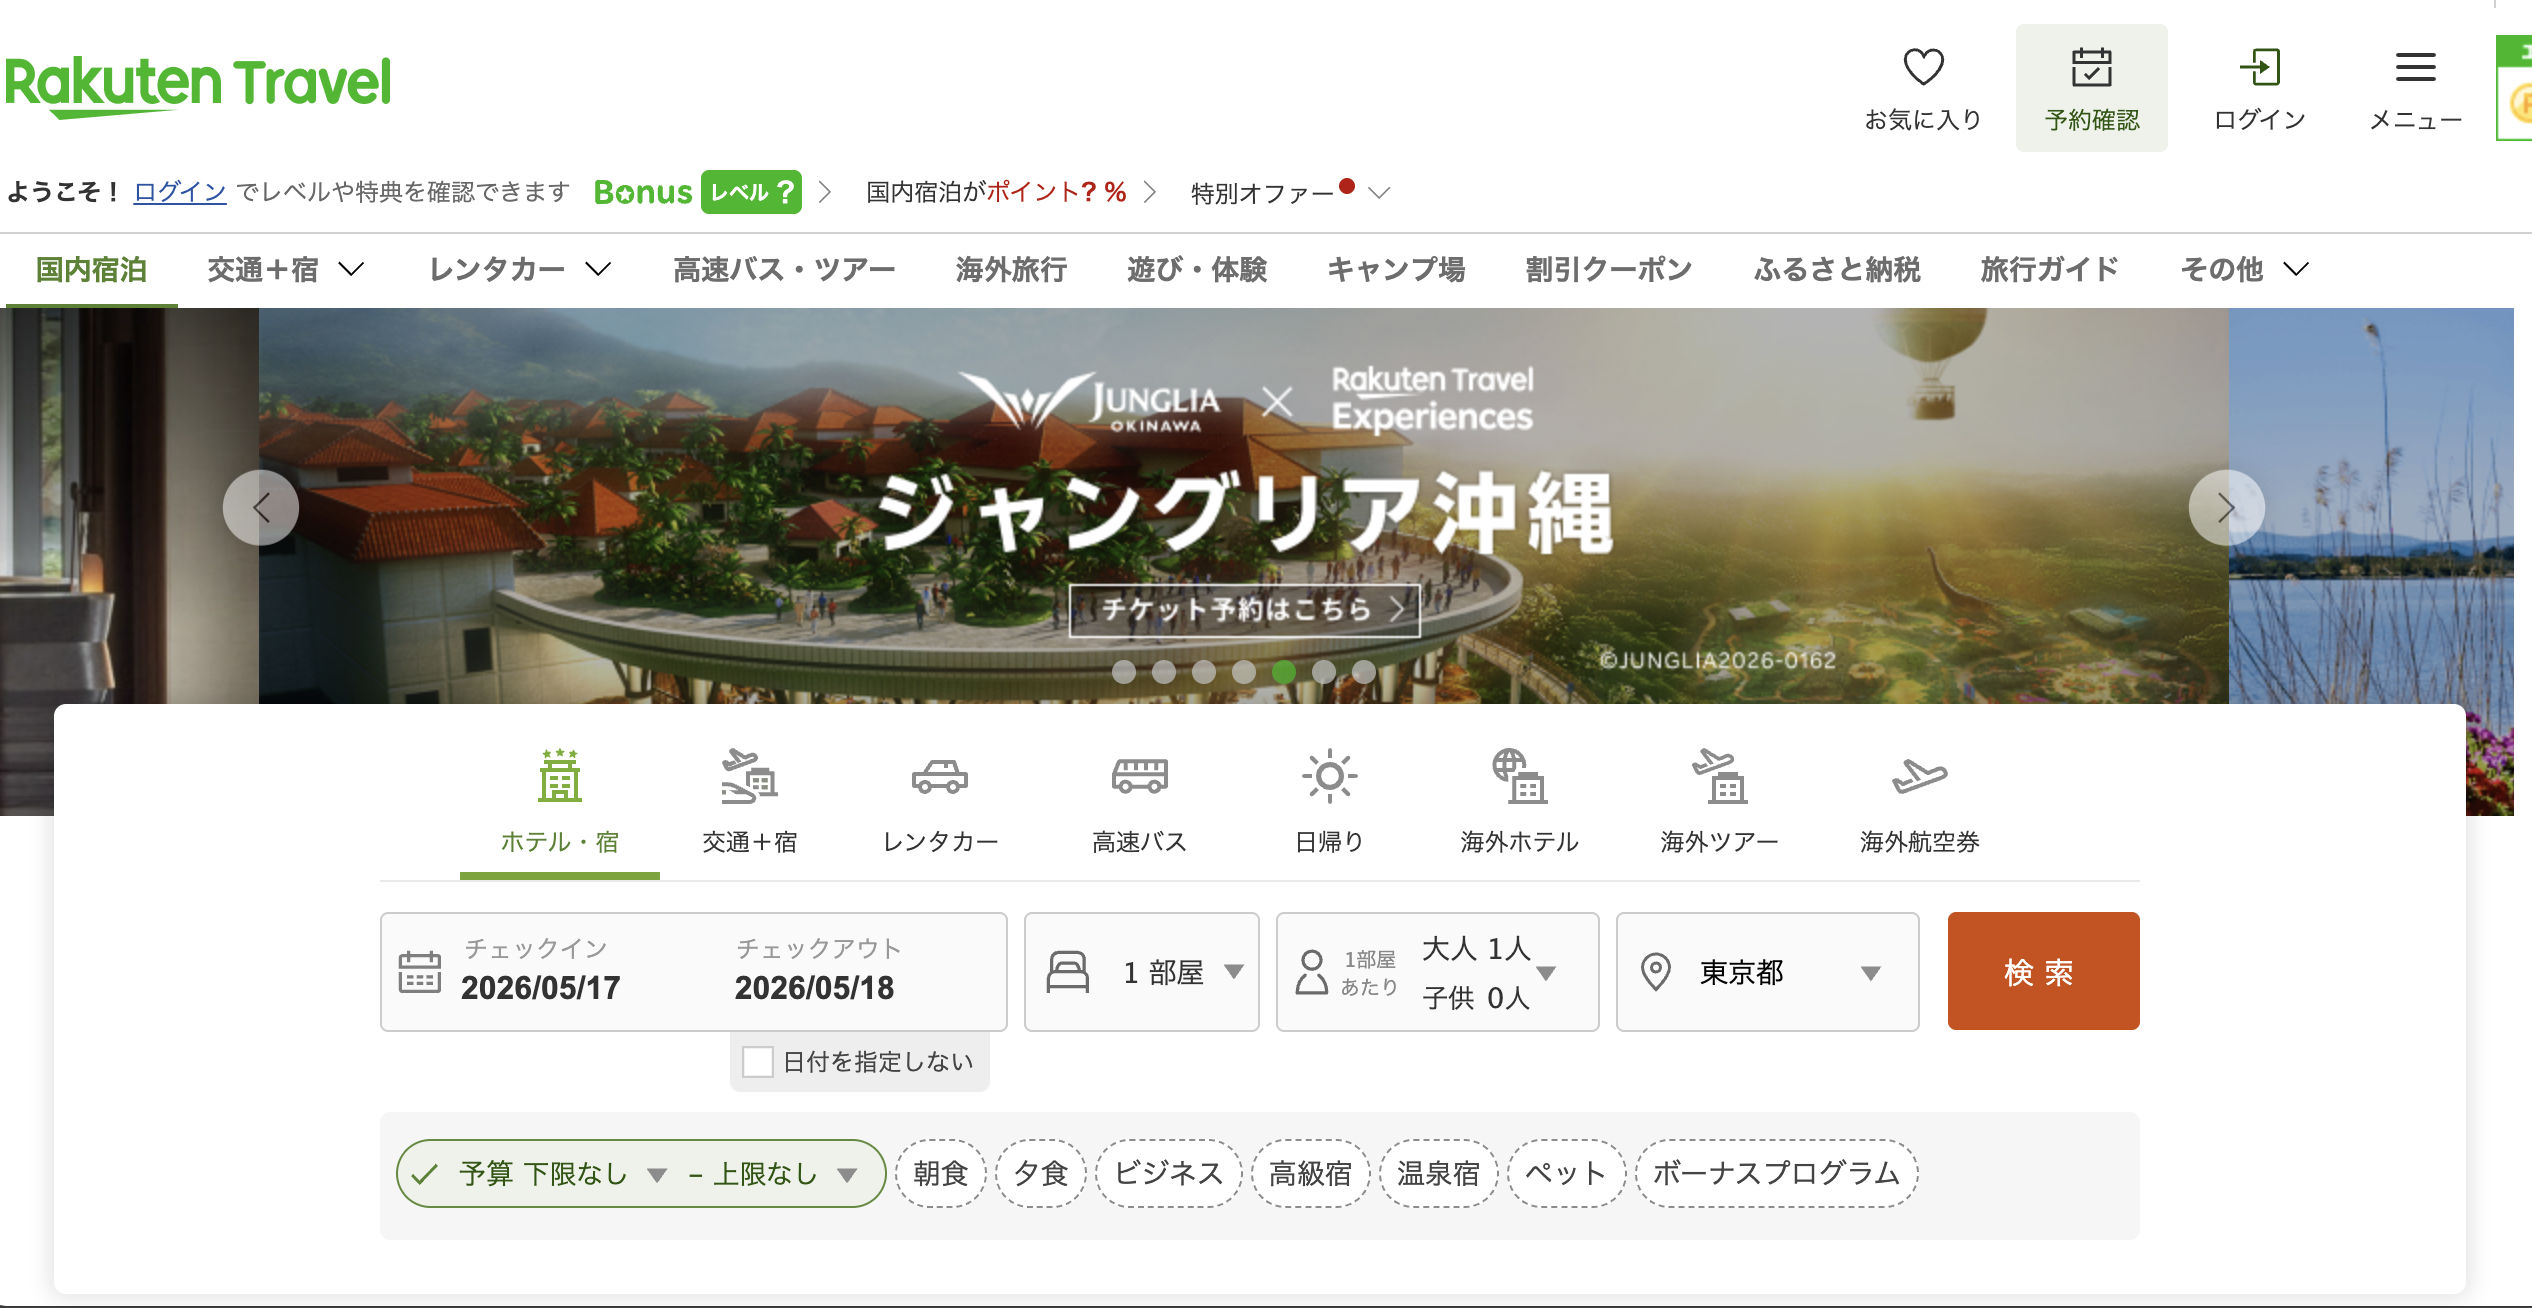
Task: Click the ジャングリア沖縄 banner image
Action: 1244,506
